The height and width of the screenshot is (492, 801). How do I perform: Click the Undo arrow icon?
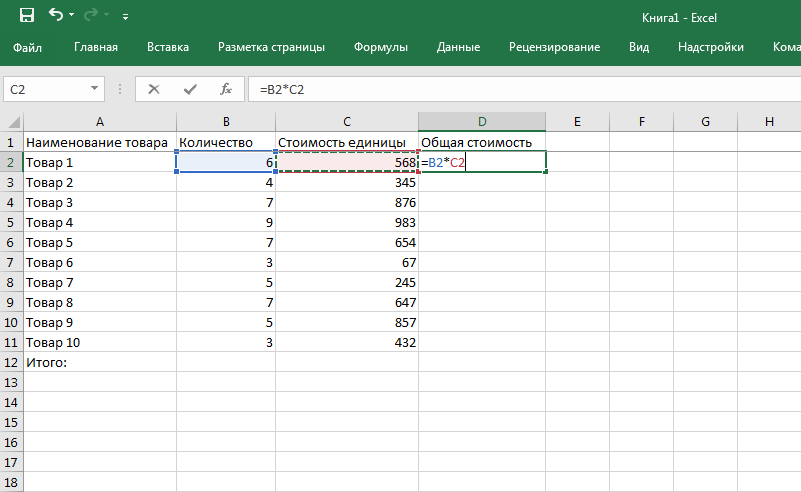[x=56, y=16]
